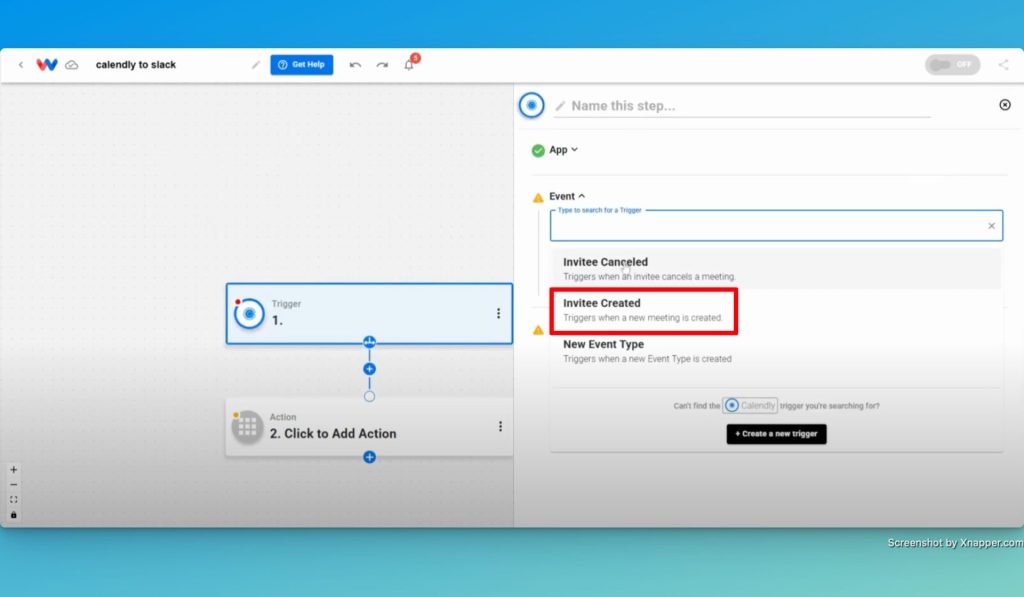Image resolution: width=1024 pixels, height=597 pixels.
Task: Click the grid app icon on Action card
Action: coord(247,427)
